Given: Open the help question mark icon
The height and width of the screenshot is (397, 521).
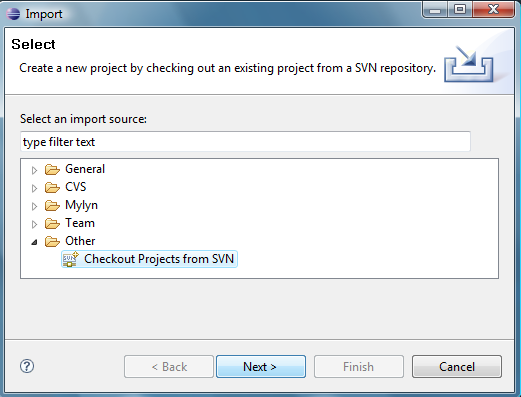Looking at the screenshot, I should pos(27,366).
